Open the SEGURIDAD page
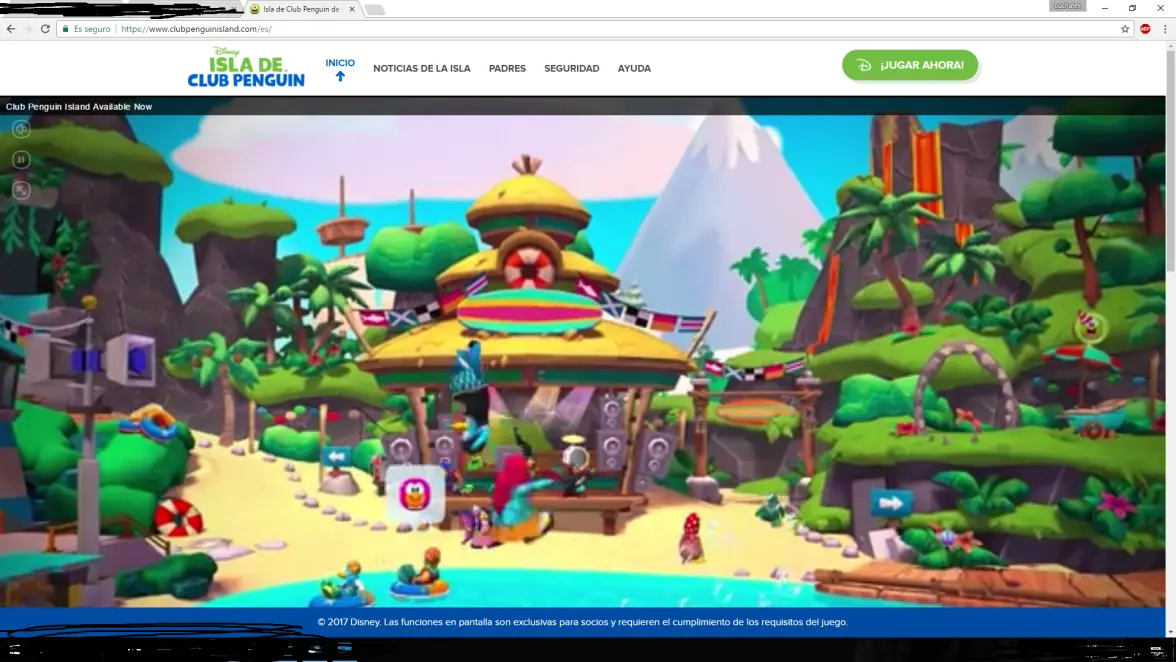This screenshot has width=1176, height=662. tap(572, 68)
